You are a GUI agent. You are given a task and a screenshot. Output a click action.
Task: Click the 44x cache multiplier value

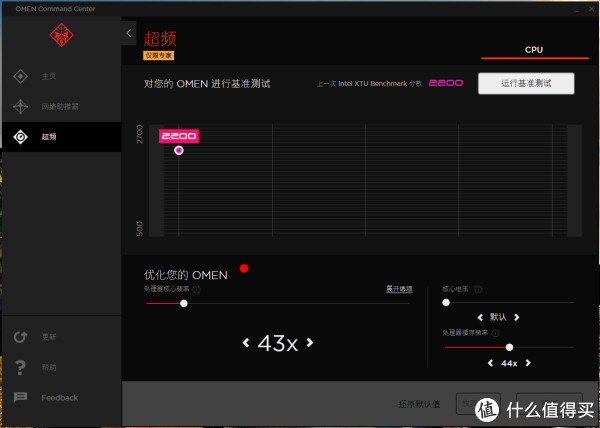(509, 363)
